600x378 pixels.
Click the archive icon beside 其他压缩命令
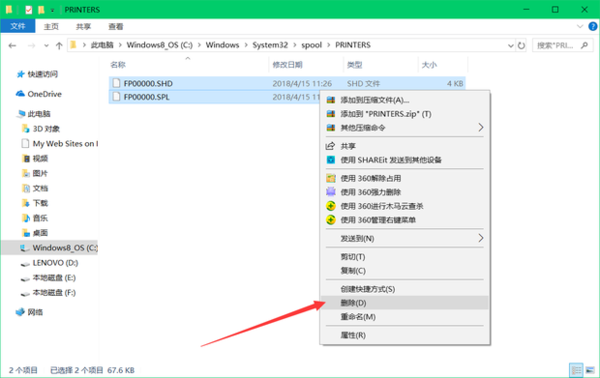coord(331,128)
